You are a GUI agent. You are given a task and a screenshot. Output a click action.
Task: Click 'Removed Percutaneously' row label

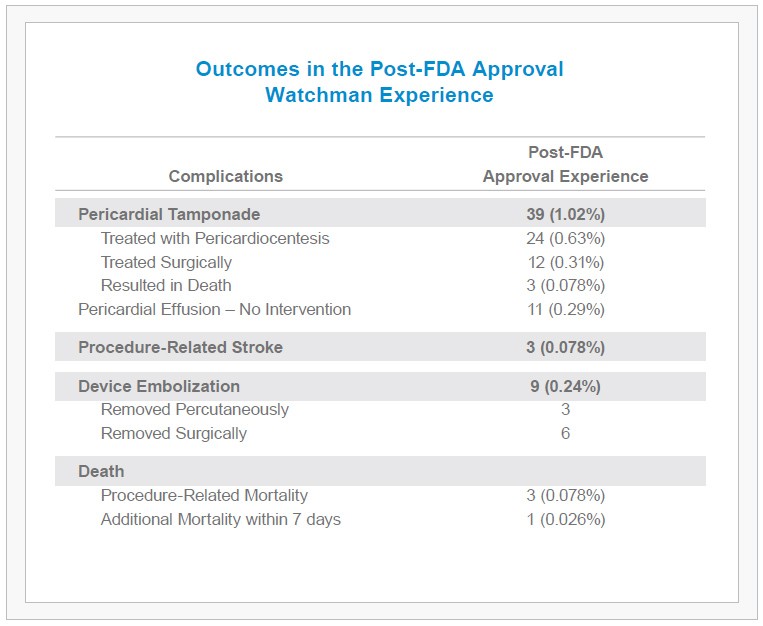[194, 409]
